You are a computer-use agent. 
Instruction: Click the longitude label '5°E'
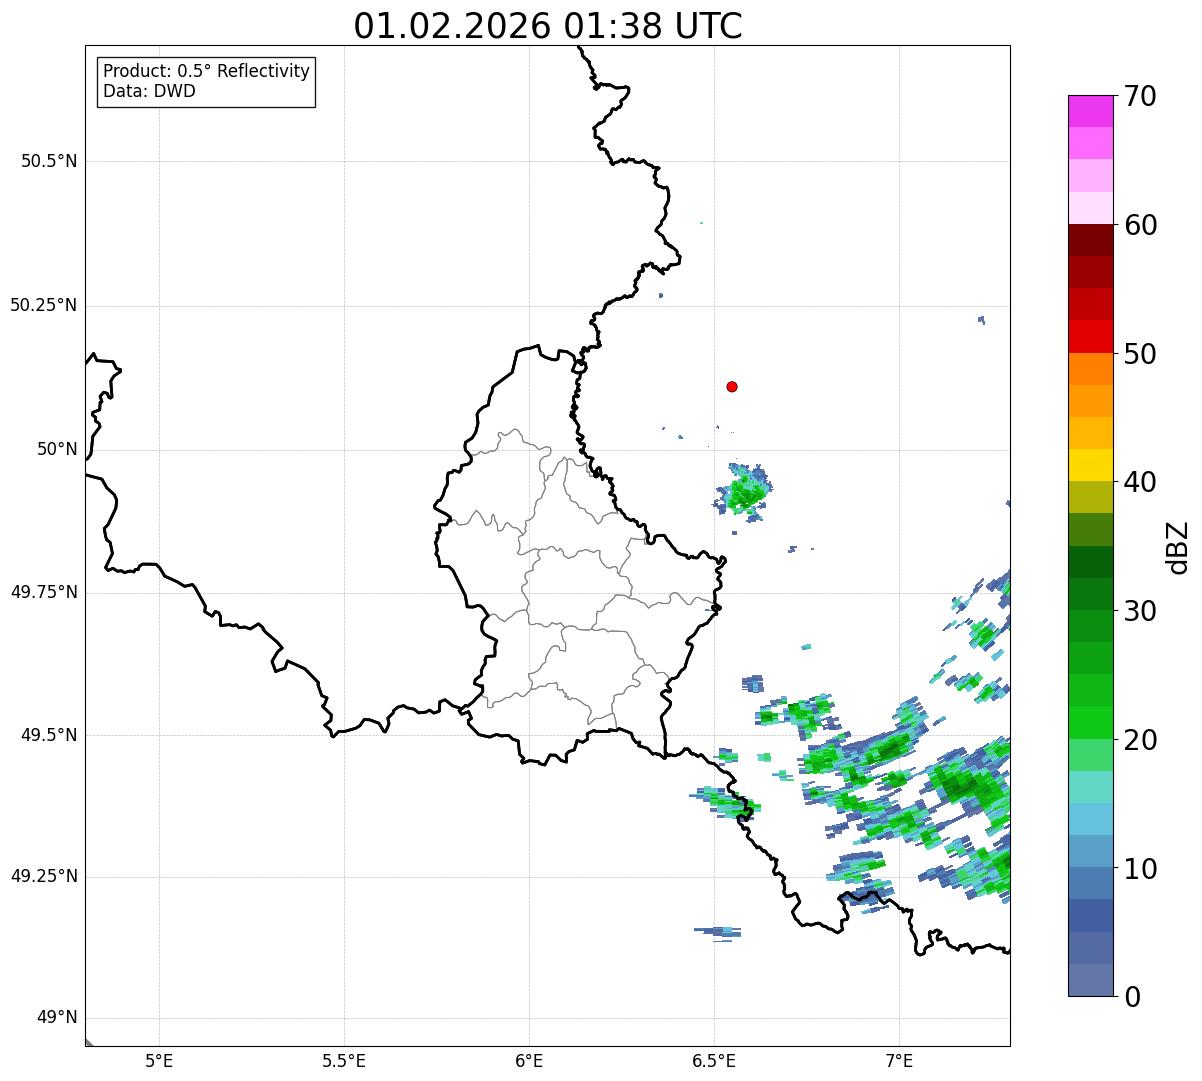pos(159,1061)
